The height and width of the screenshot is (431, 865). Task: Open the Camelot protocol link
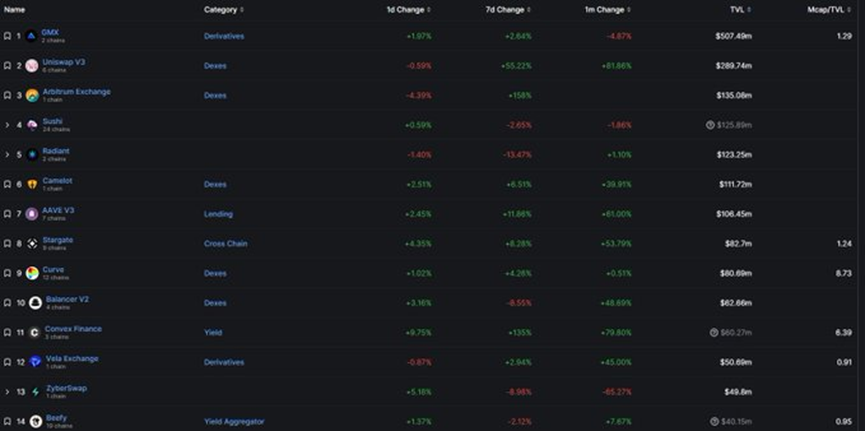(x=57, y=181)
